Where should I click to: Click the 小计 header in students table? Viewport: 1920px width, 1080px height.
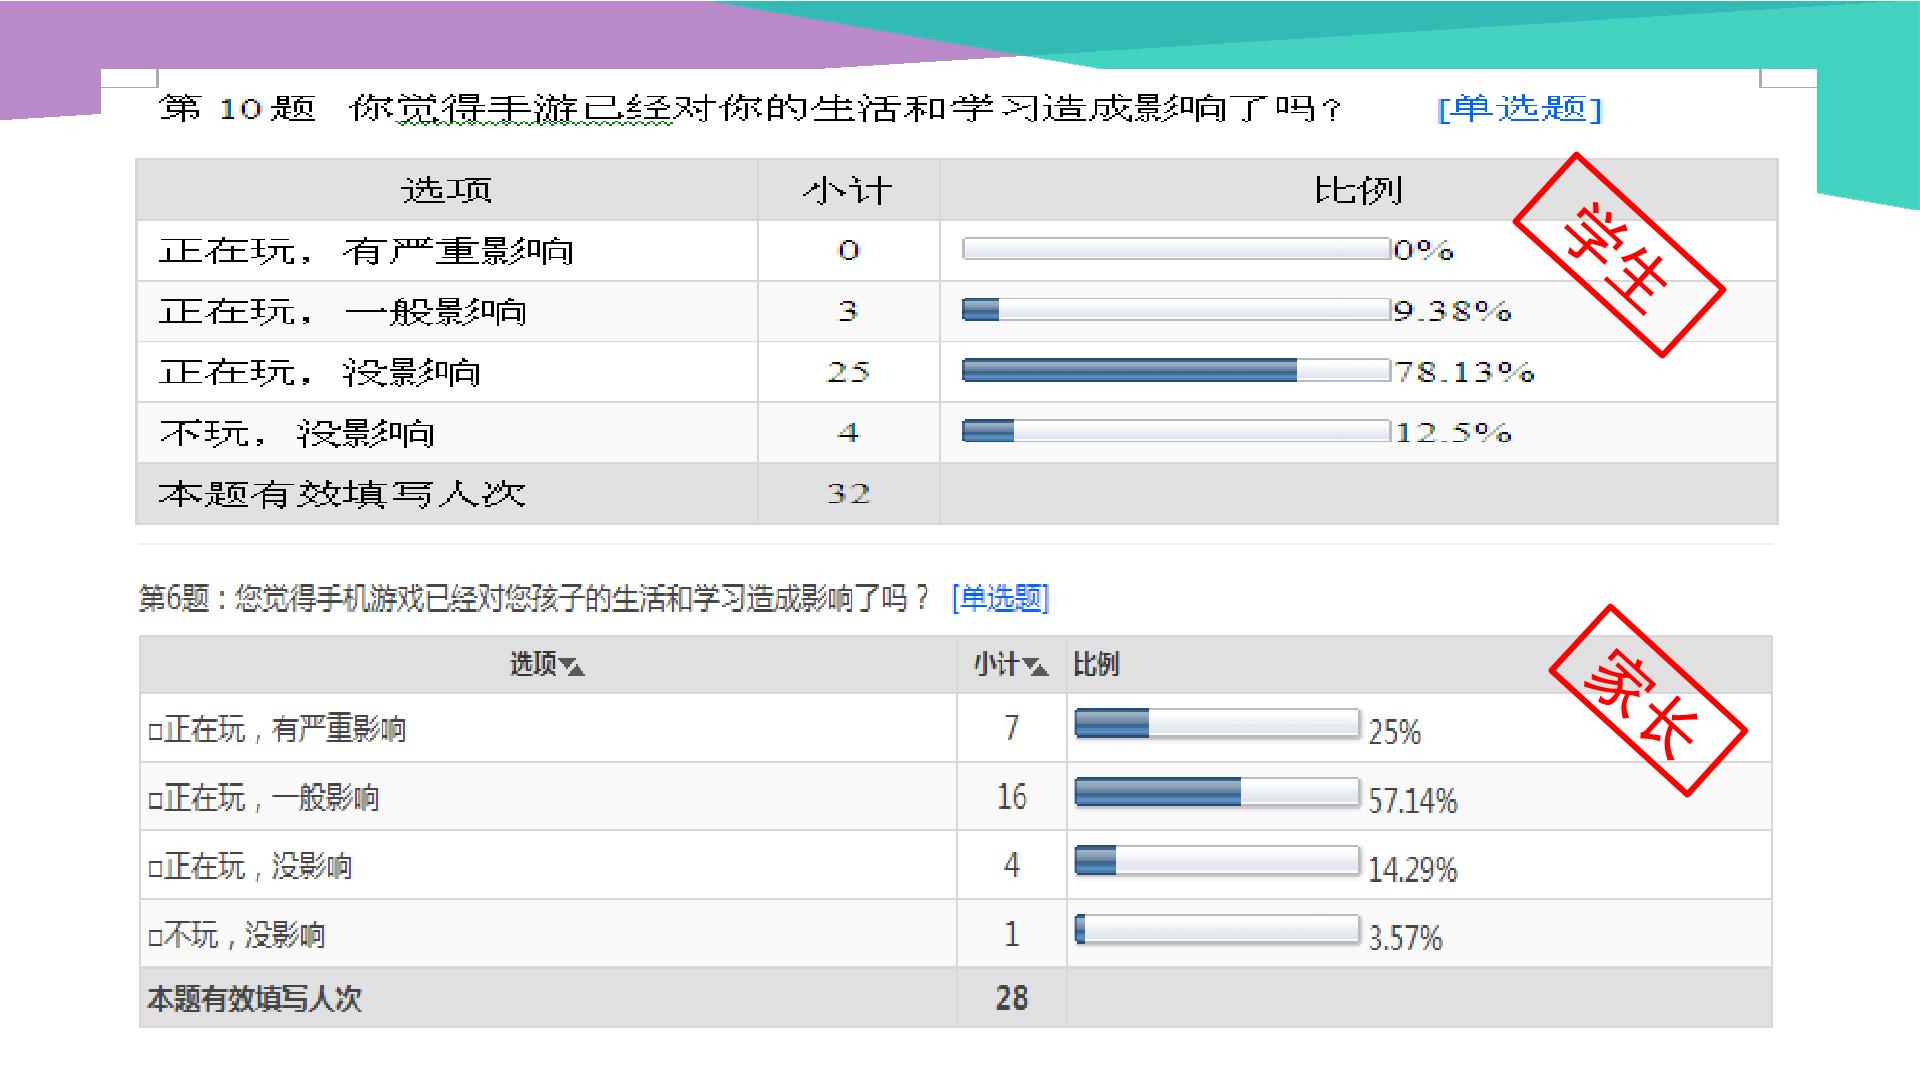point(848,190)
